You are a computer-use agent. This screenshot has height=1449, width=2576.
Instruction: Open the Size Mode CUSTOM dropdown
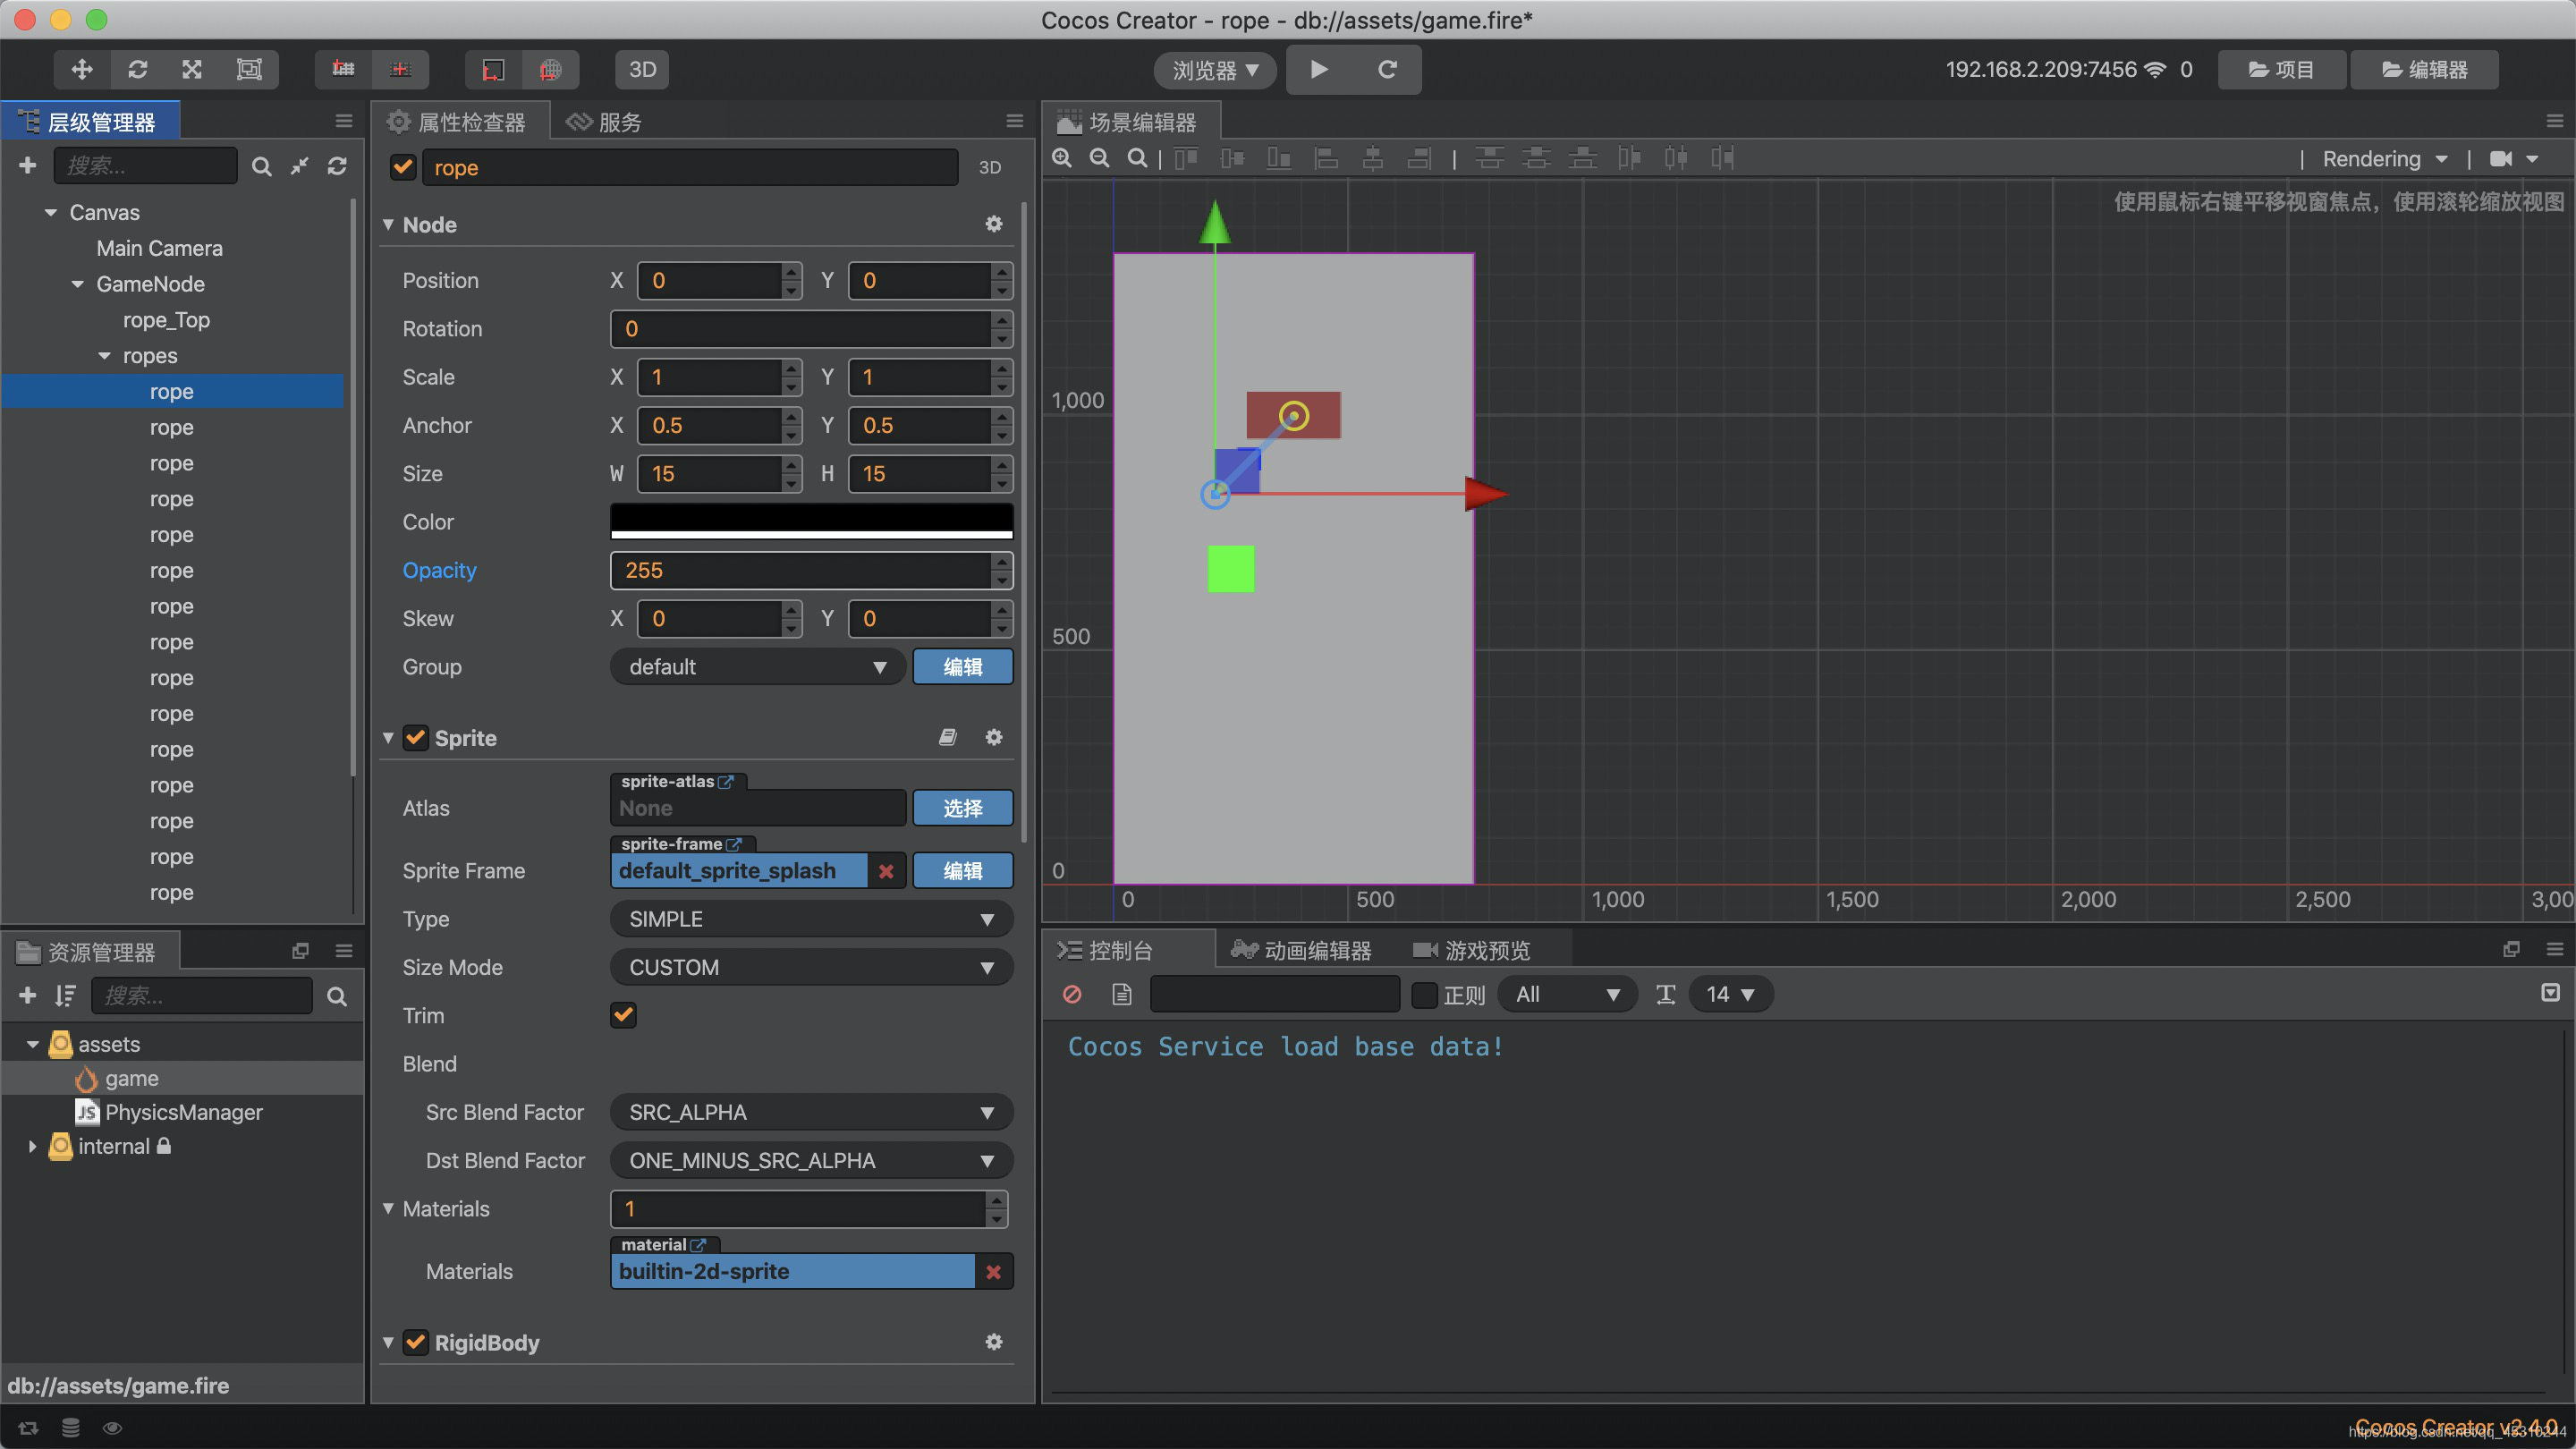[810, 967]
